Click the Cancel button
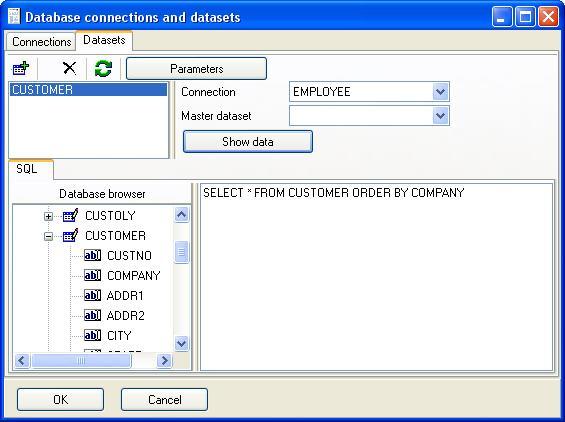565x422 pixels. (x=164, y=399)
